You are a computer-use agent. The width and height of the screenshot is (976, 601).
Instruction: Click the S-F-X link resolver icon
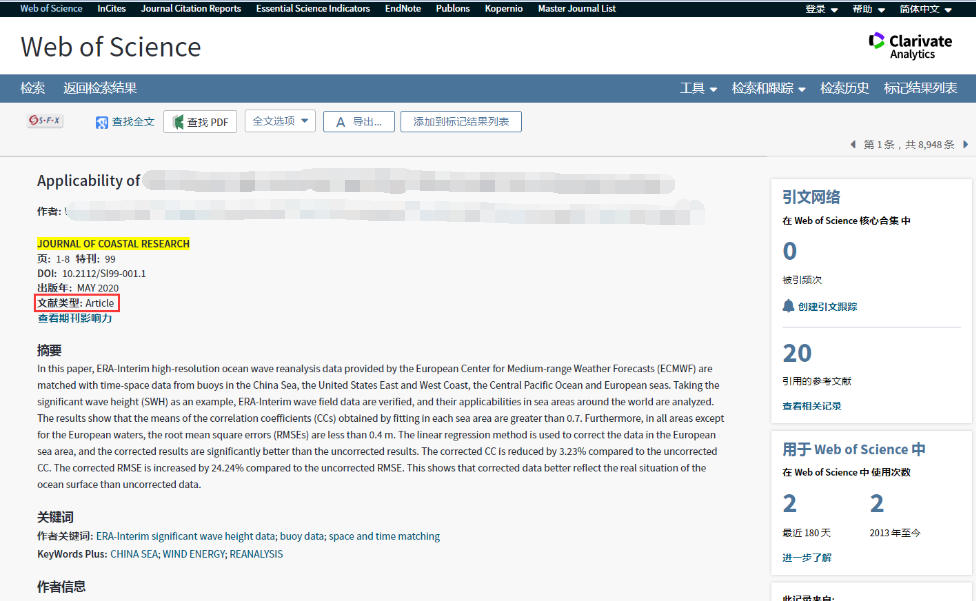pyautogui.click(x=45, y=121)
